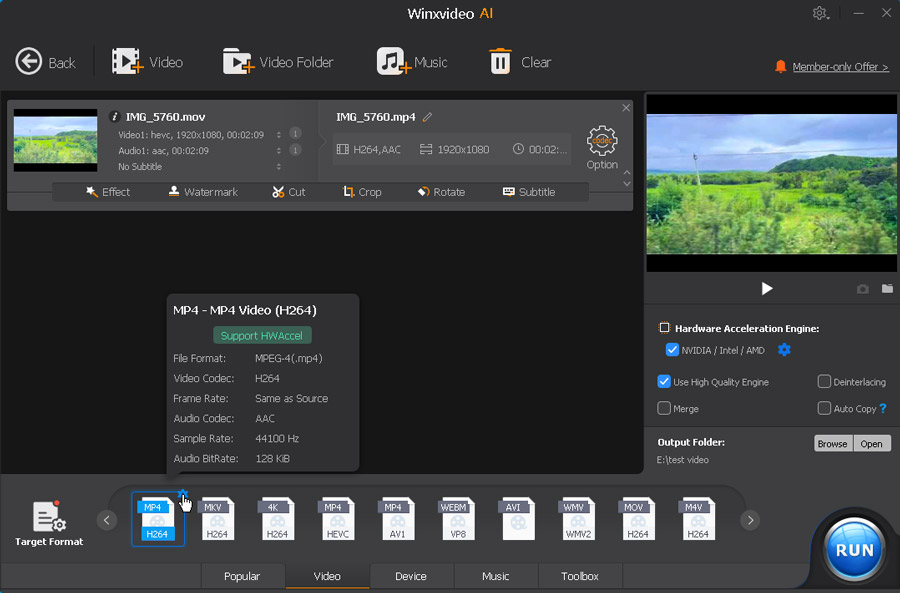900x593 pixels.
Task: Start conversion with RUN button
Action: pyautogui.click(x=854, y=549)
